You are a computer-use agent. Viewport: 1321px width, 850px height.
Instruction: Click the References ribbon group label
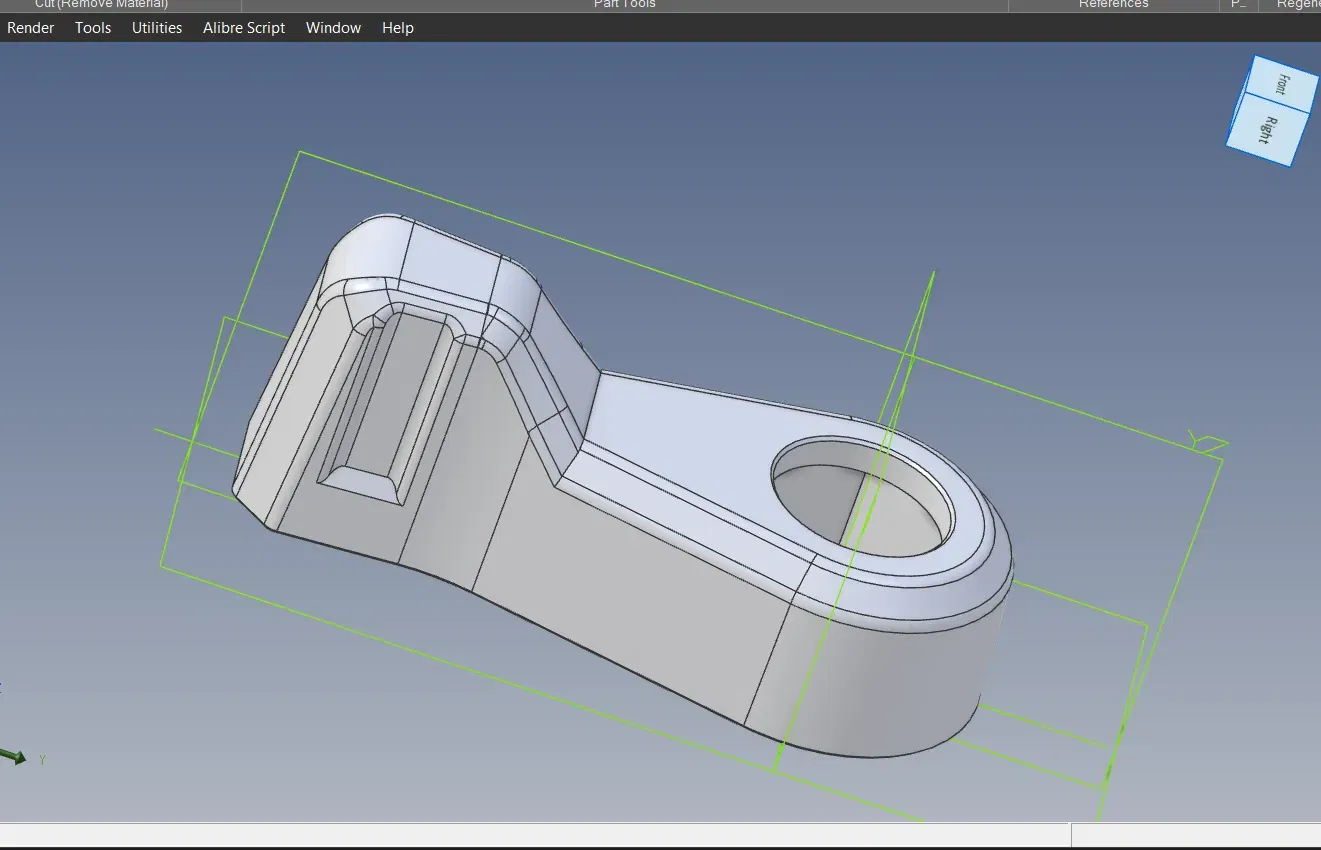point(1113,5)
